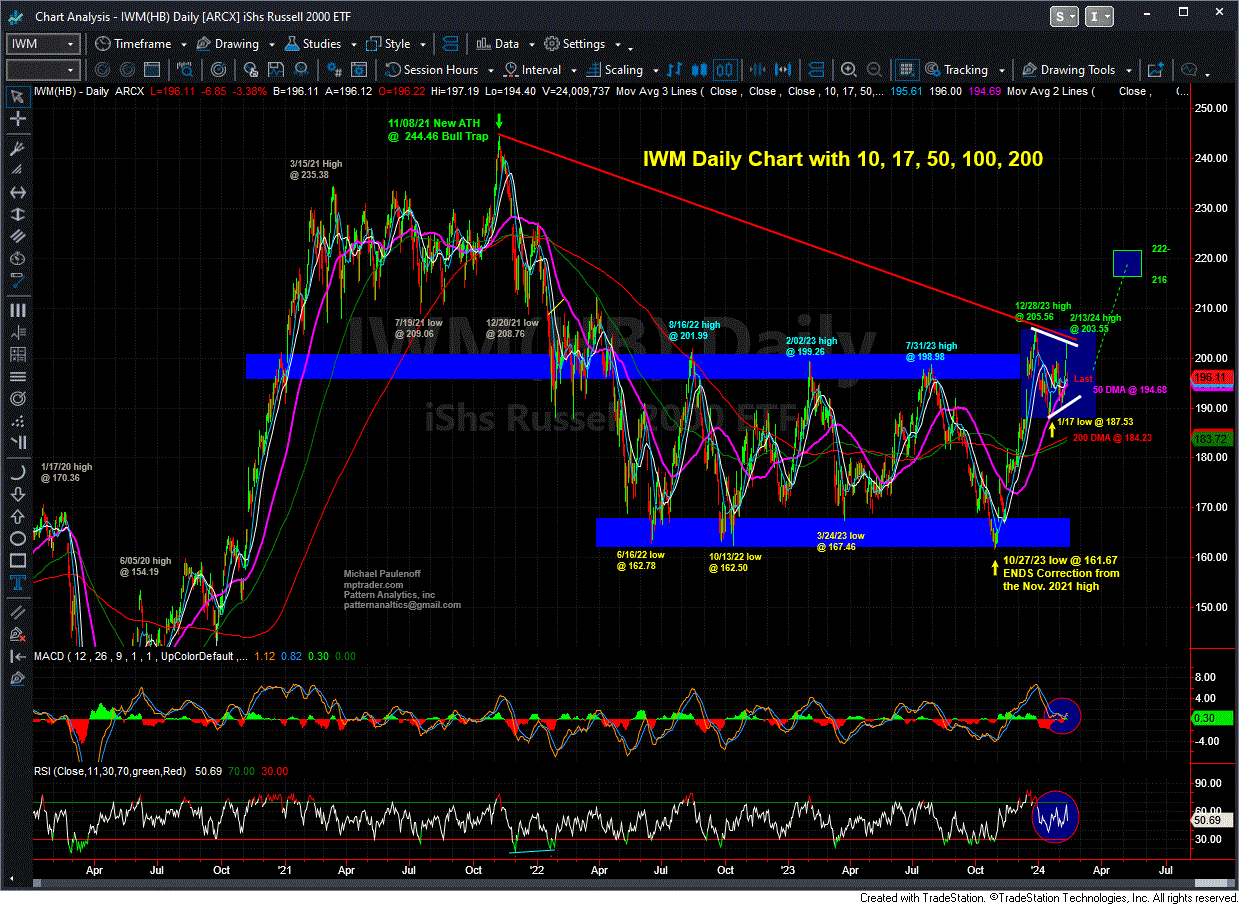The image size is (1239, 904).
Task: Select the vertical line drawing tool
Action: [17, 215]
